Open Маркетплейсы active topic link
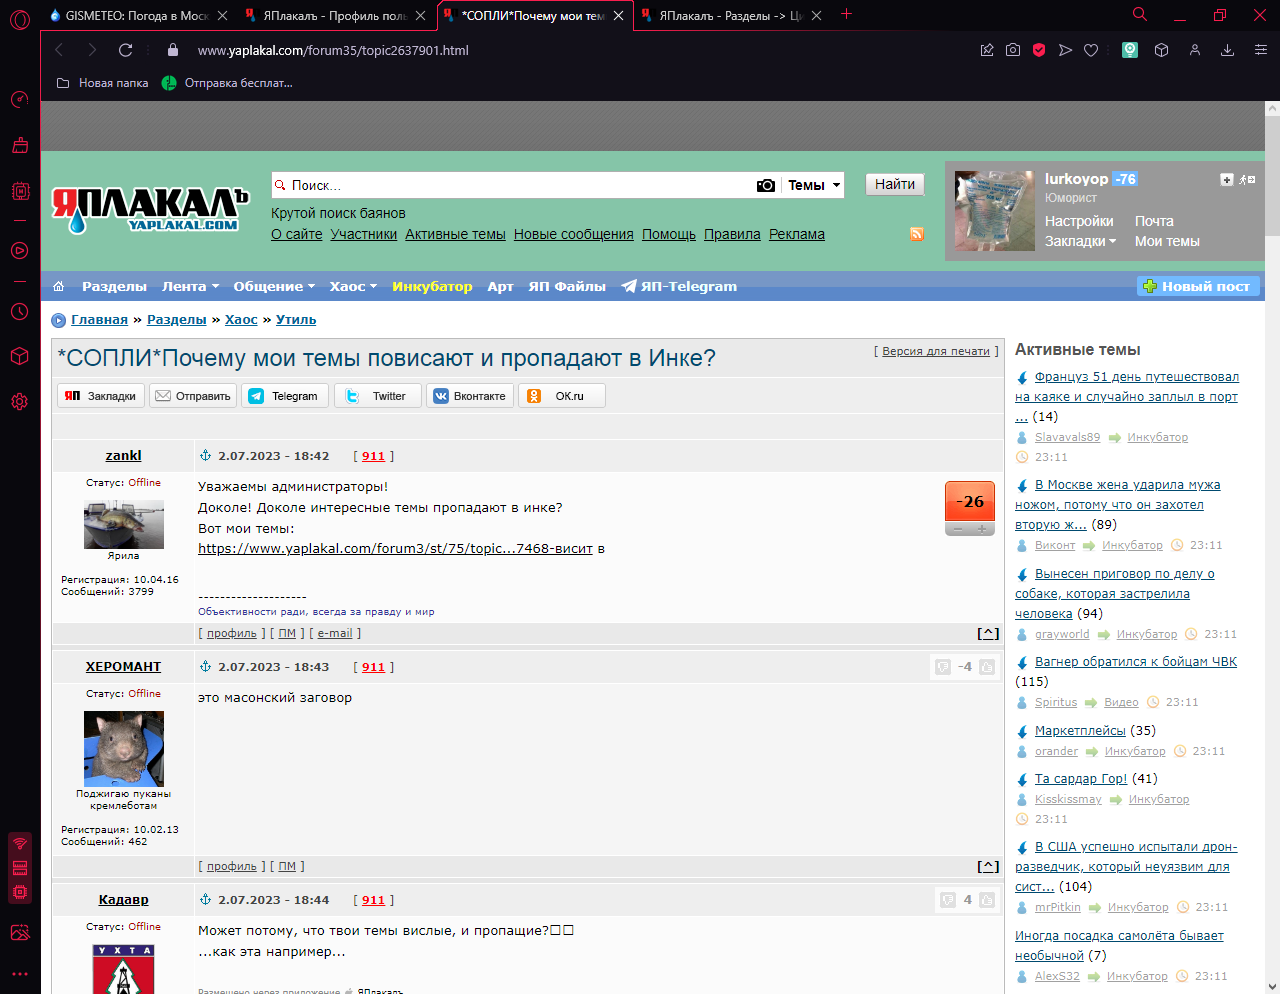The height and width of the screenshot is (994, 1280). [1080, 731]
